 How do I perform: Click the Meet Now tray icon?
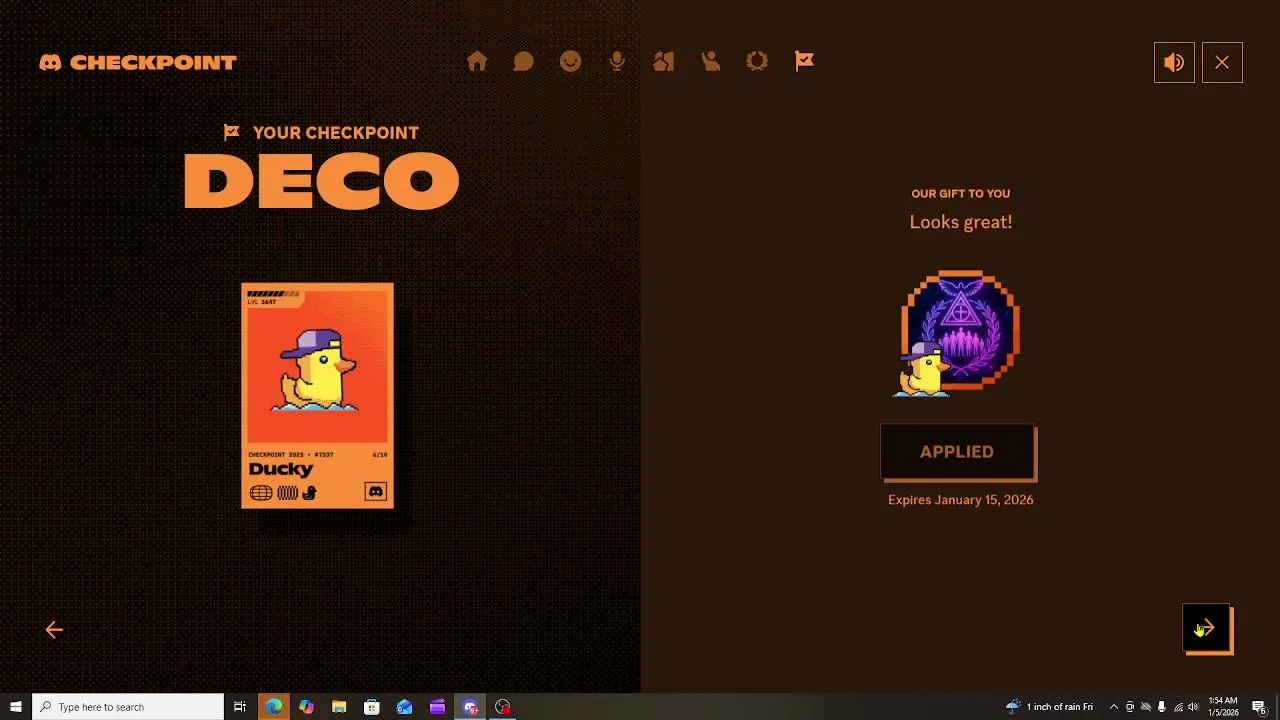(1130, 707)
